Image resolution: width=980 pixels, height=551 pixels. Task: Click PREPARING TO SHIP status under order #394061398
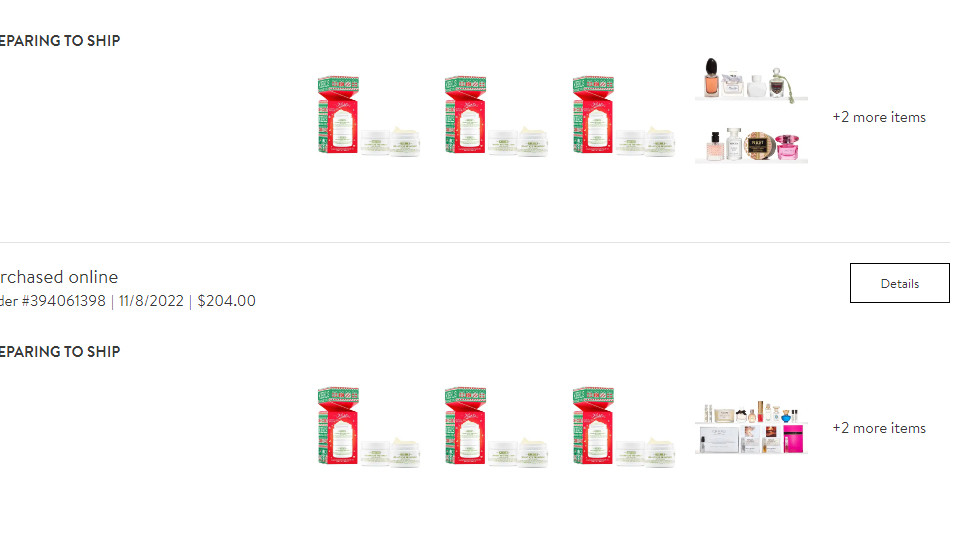pyautogui.click(x=60, y=352)
